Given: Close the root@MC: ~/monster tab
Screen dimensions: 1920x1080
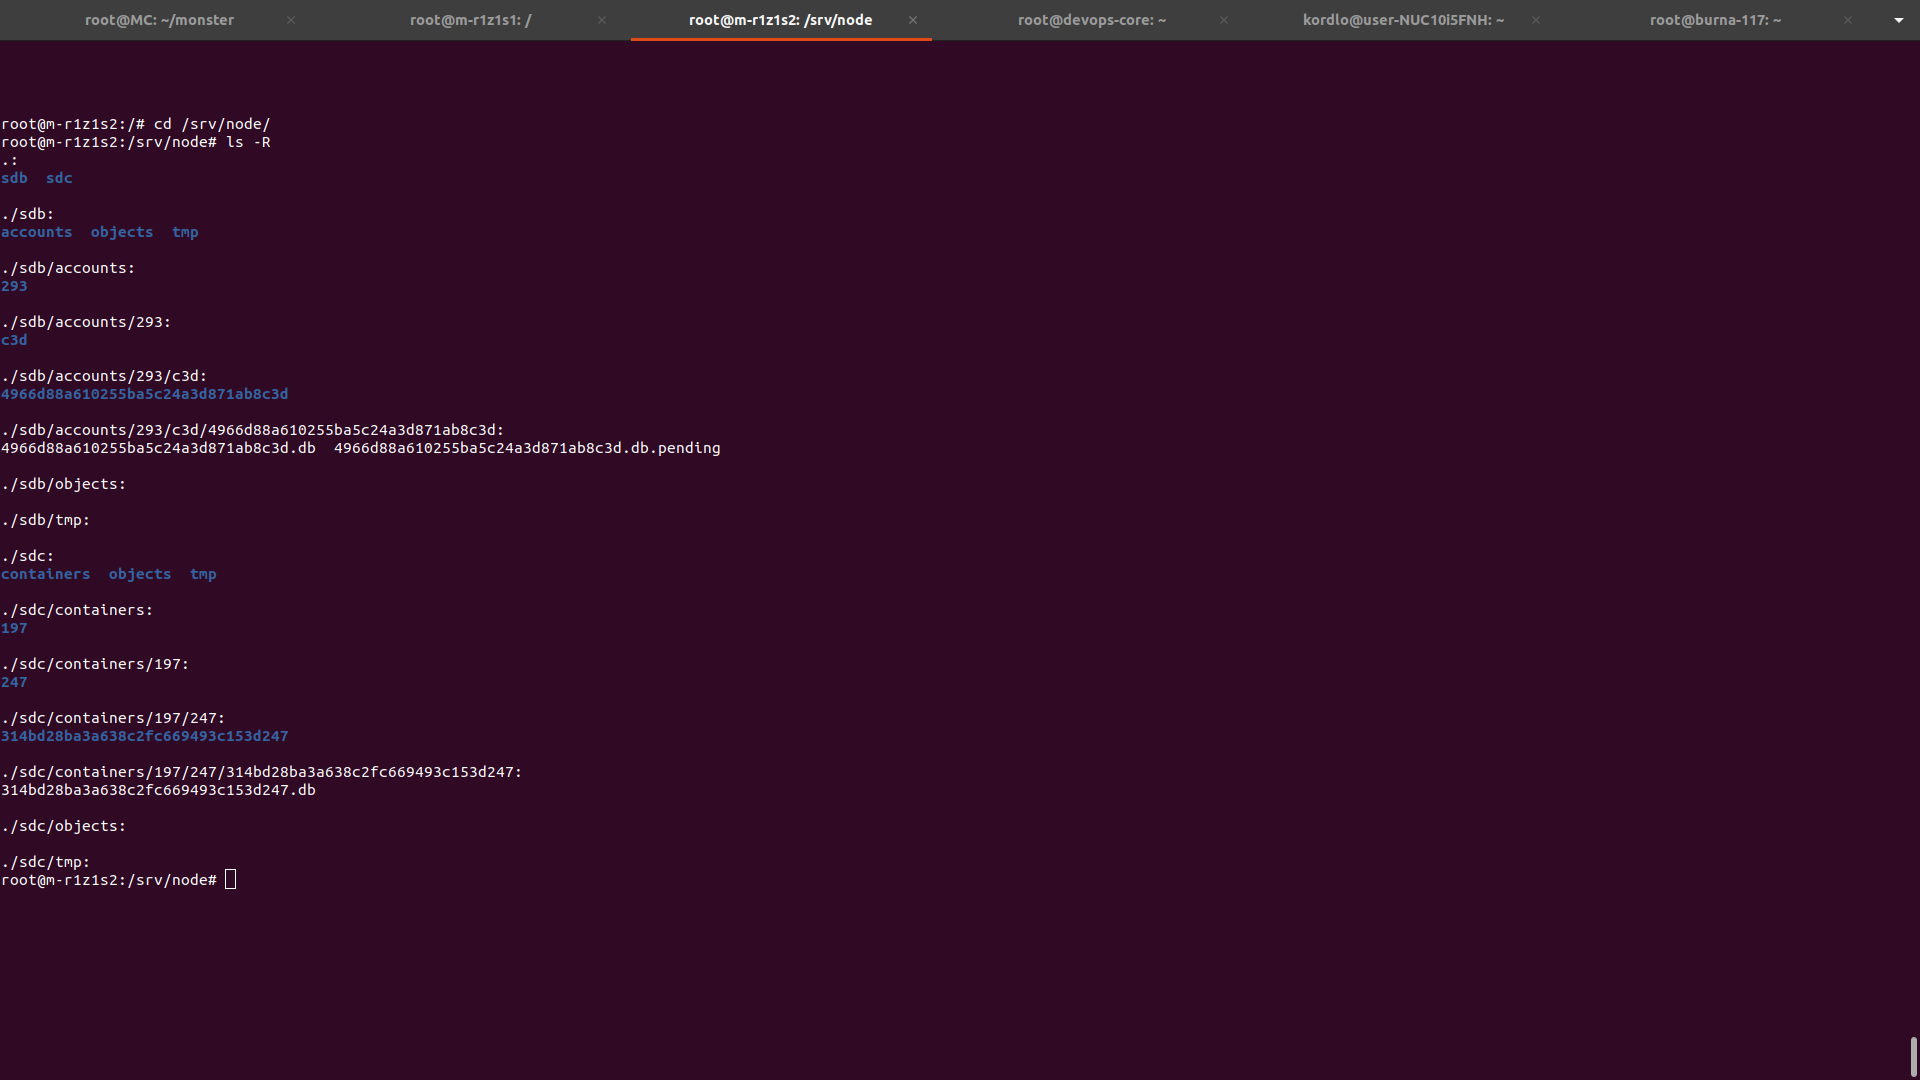Looking at the screenshot, I should tap(291, 20).
